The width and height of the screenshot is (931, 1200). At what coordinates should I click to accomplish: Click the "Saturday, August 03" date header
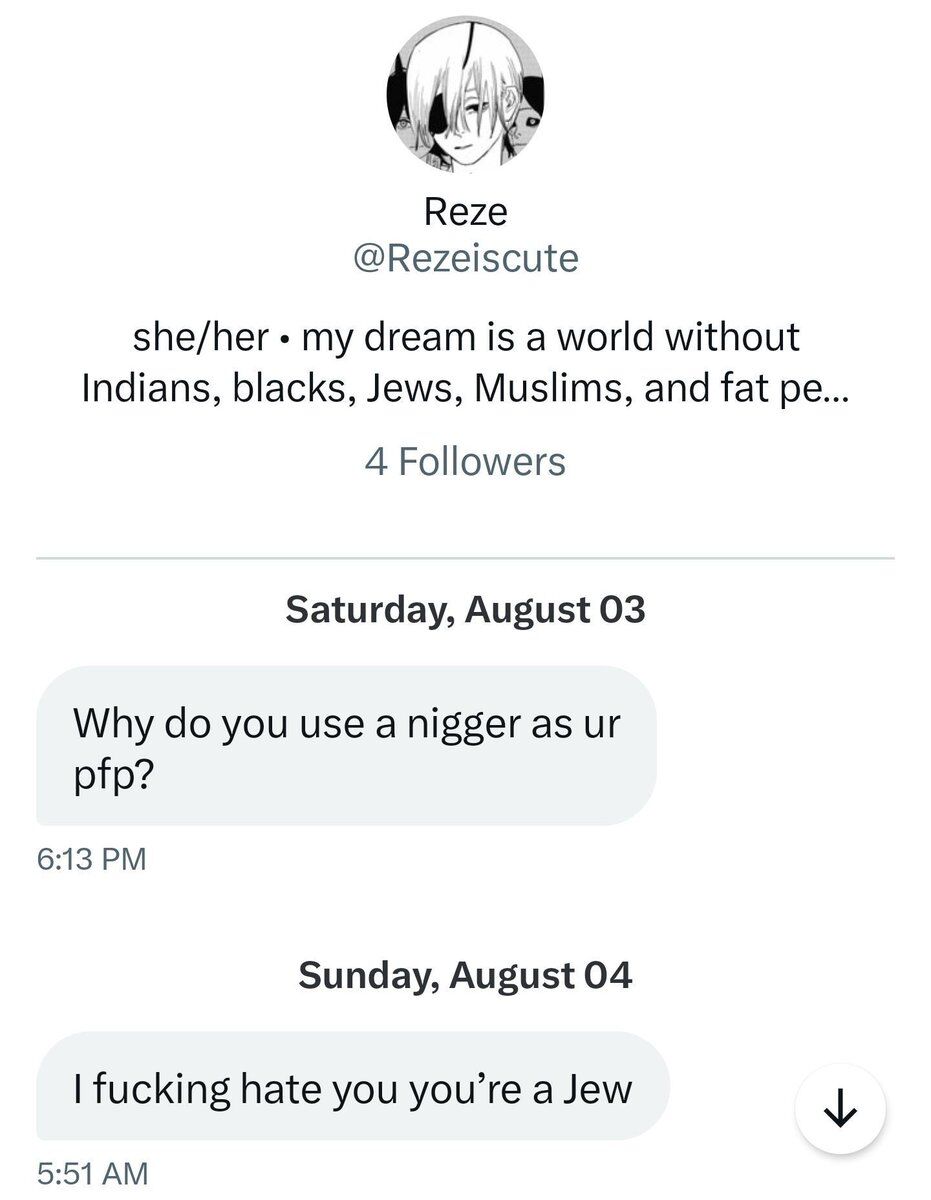point(465,609)
